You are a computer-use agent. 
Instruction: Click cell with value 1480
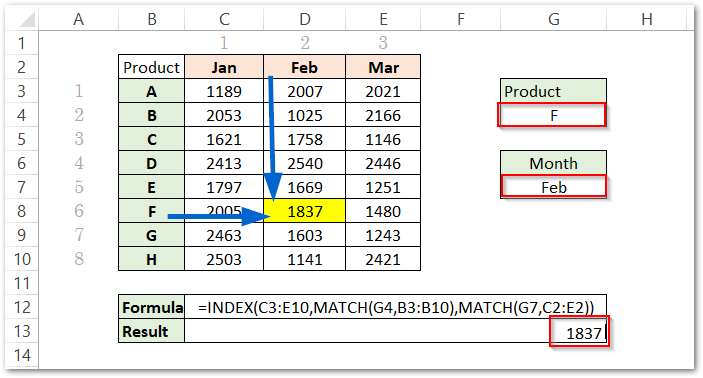[x=383, y=211]
